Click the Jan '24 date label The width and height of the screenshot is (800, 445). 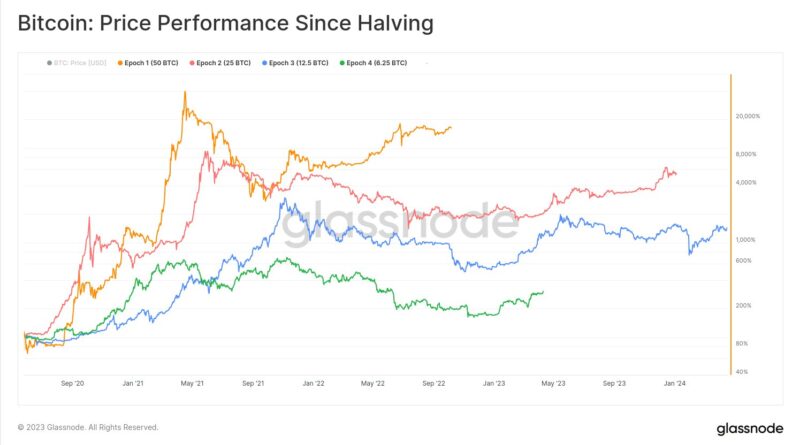(x=675, y=383)
